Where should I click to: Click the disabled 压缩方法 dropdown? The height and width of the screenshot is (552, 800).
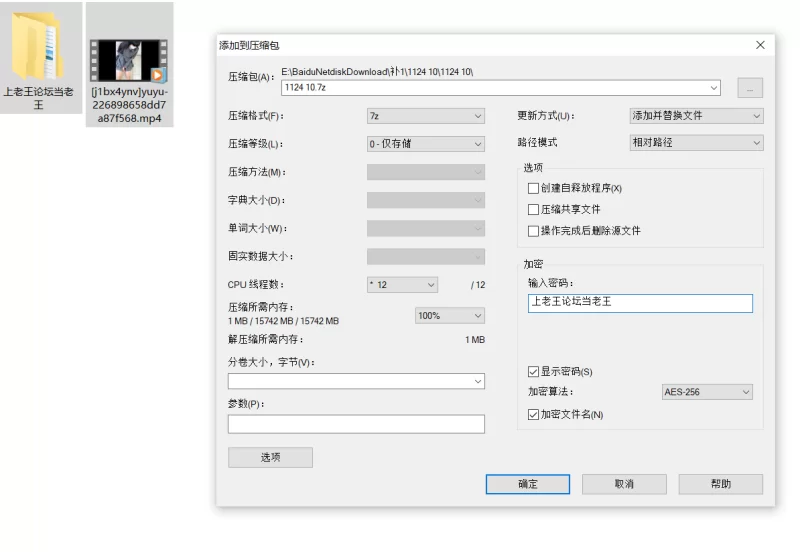pyautogui.click(x=426, y=172)
